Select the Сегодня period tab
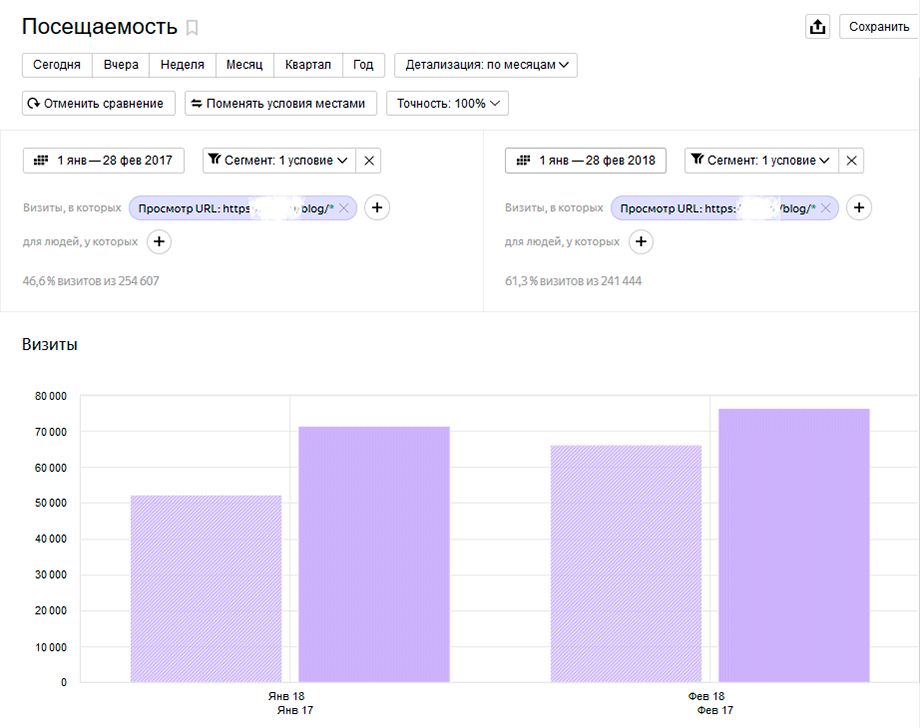The width and height of the screenshot is (920, 728). (57, 65)
